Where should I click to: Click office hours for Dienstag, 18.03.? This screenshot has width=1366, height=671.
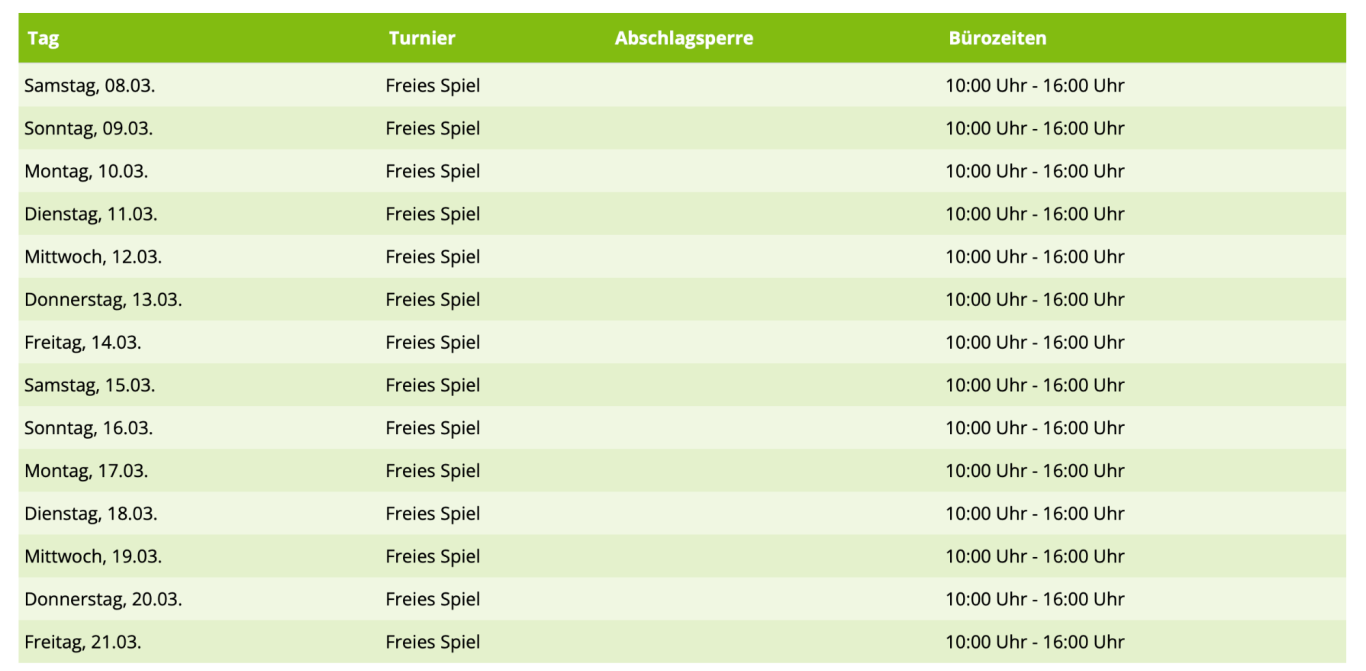pyautogui.click(x=1035, y=514)
